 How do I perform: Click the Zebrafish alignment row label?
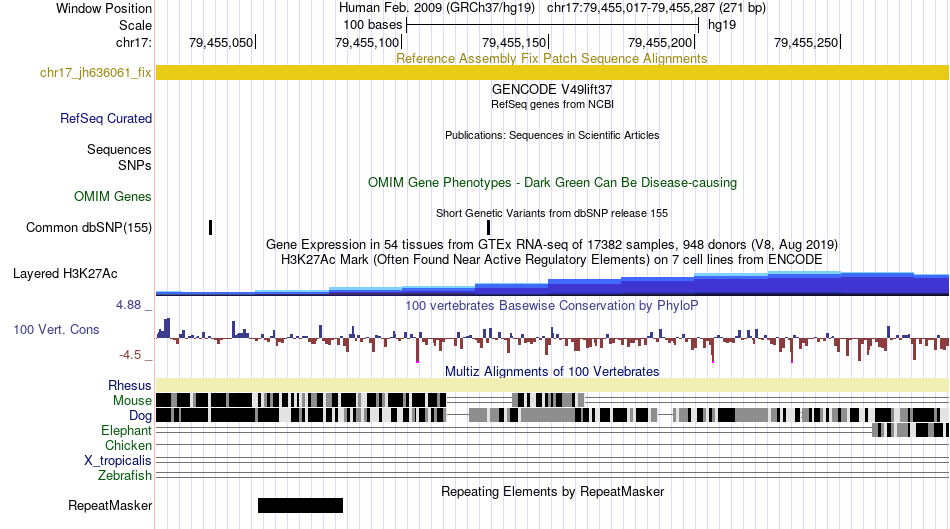coord(125,476)
